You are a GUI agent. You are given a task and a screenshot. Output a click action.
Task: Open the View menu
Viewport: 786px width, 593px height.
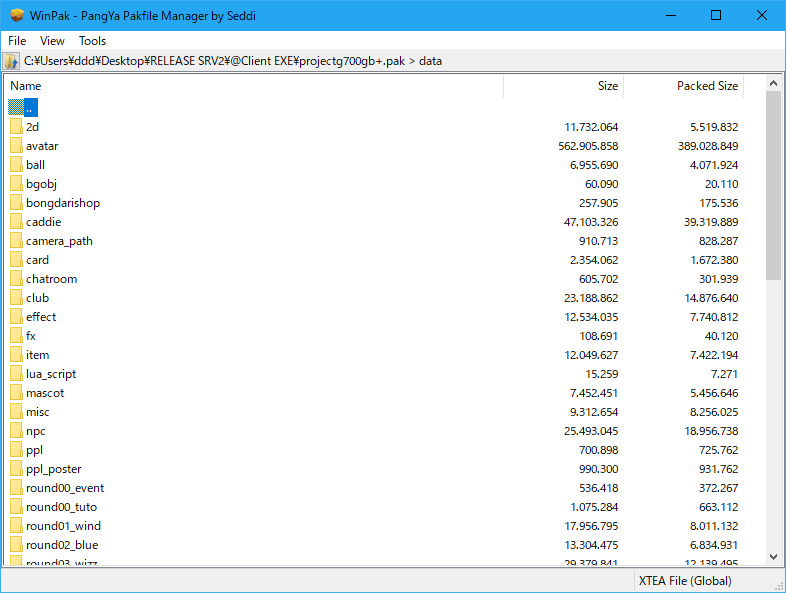point(52,41)
